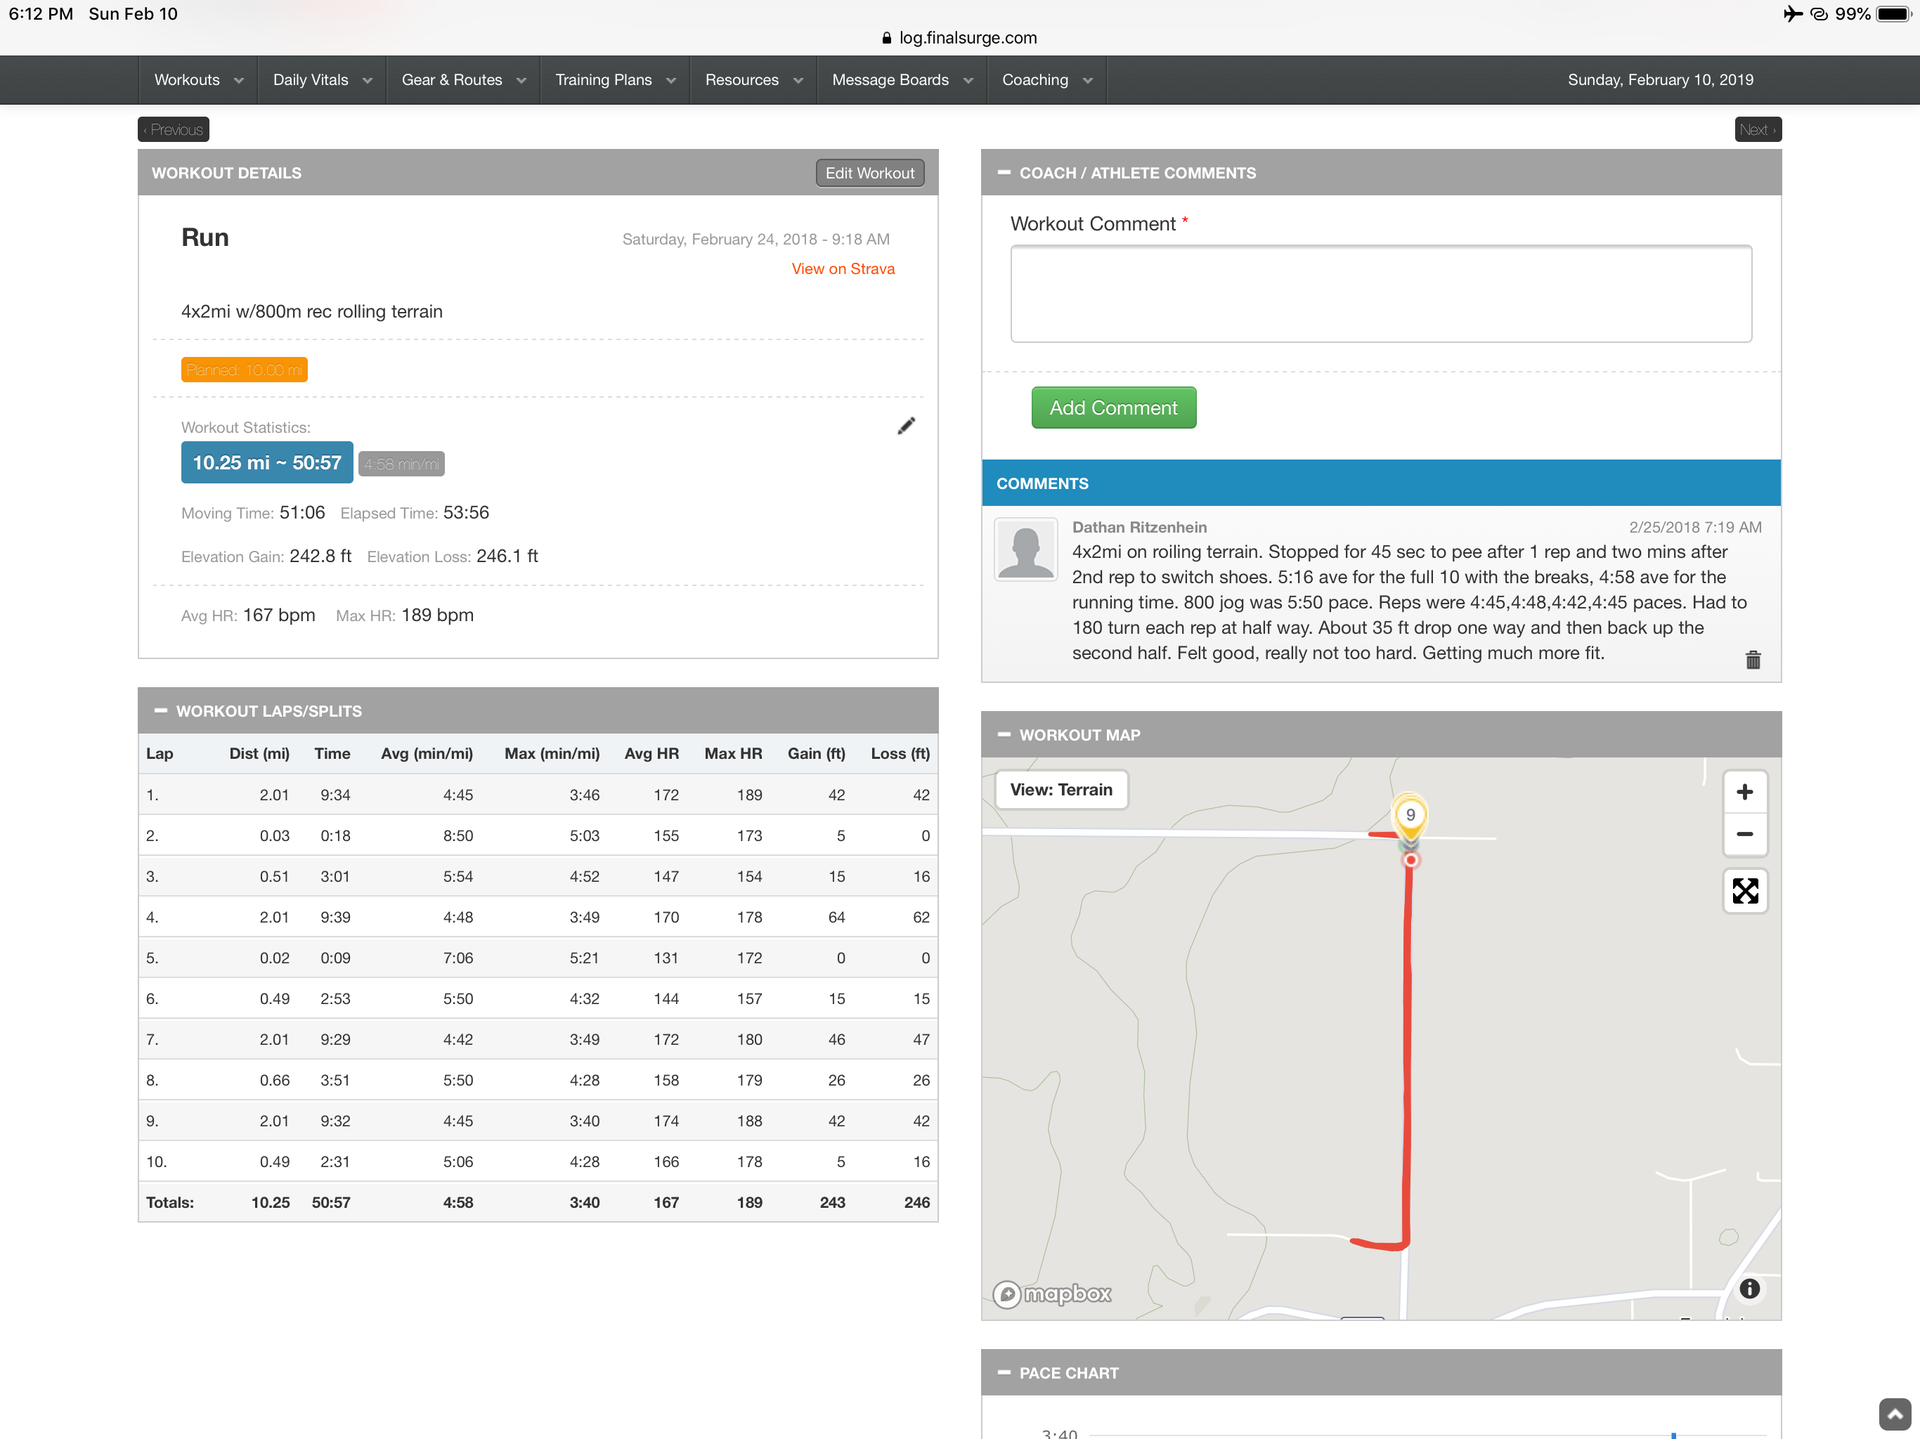
Task: Click the pencil edit statistics icon
Action: point(906,427)
